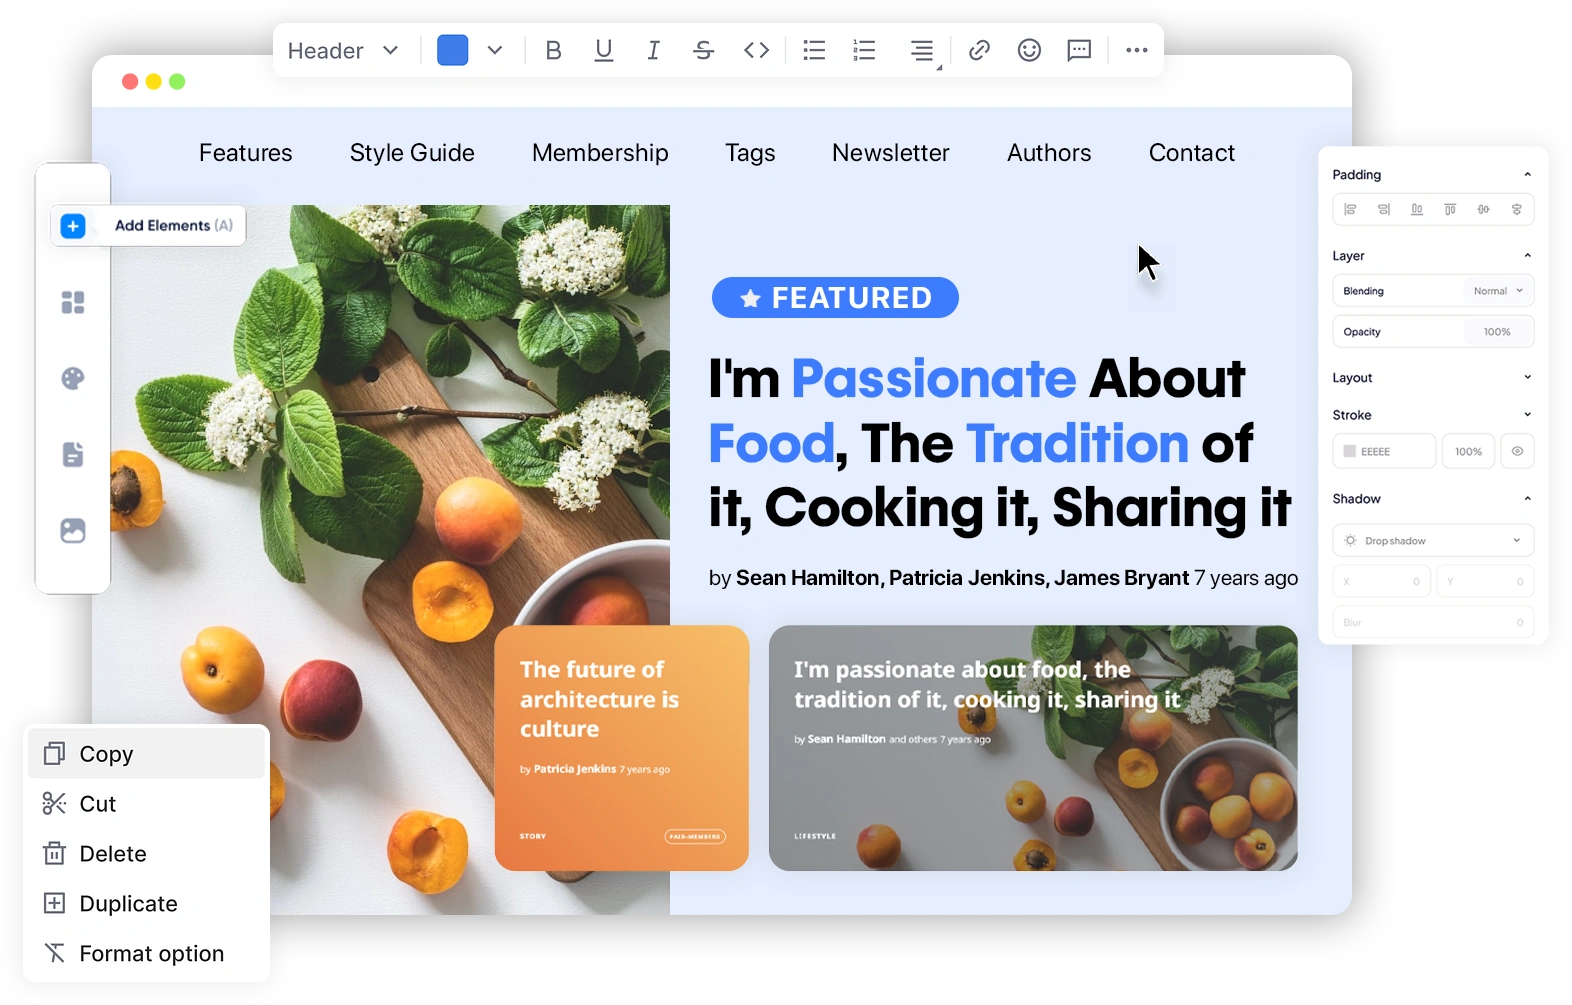Open the Lifestyle food article card

pos(1033,748)
